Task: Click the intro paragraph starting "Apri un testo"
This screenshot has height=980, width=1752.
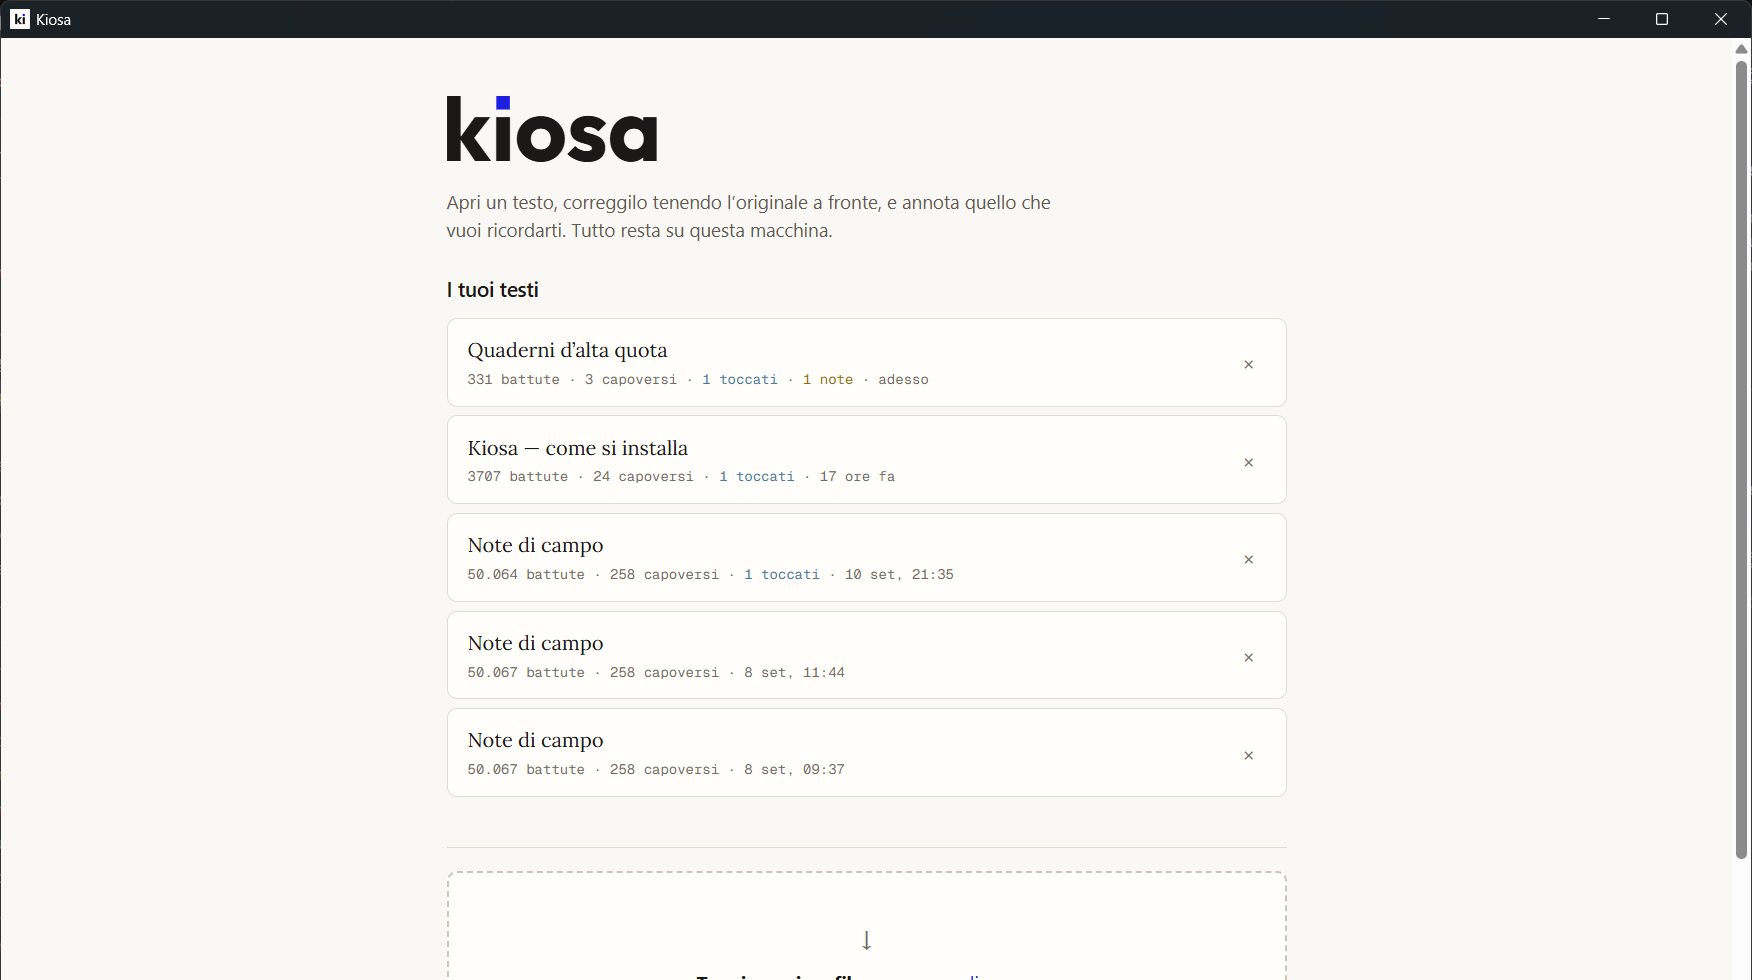Action: click(748, 217)
